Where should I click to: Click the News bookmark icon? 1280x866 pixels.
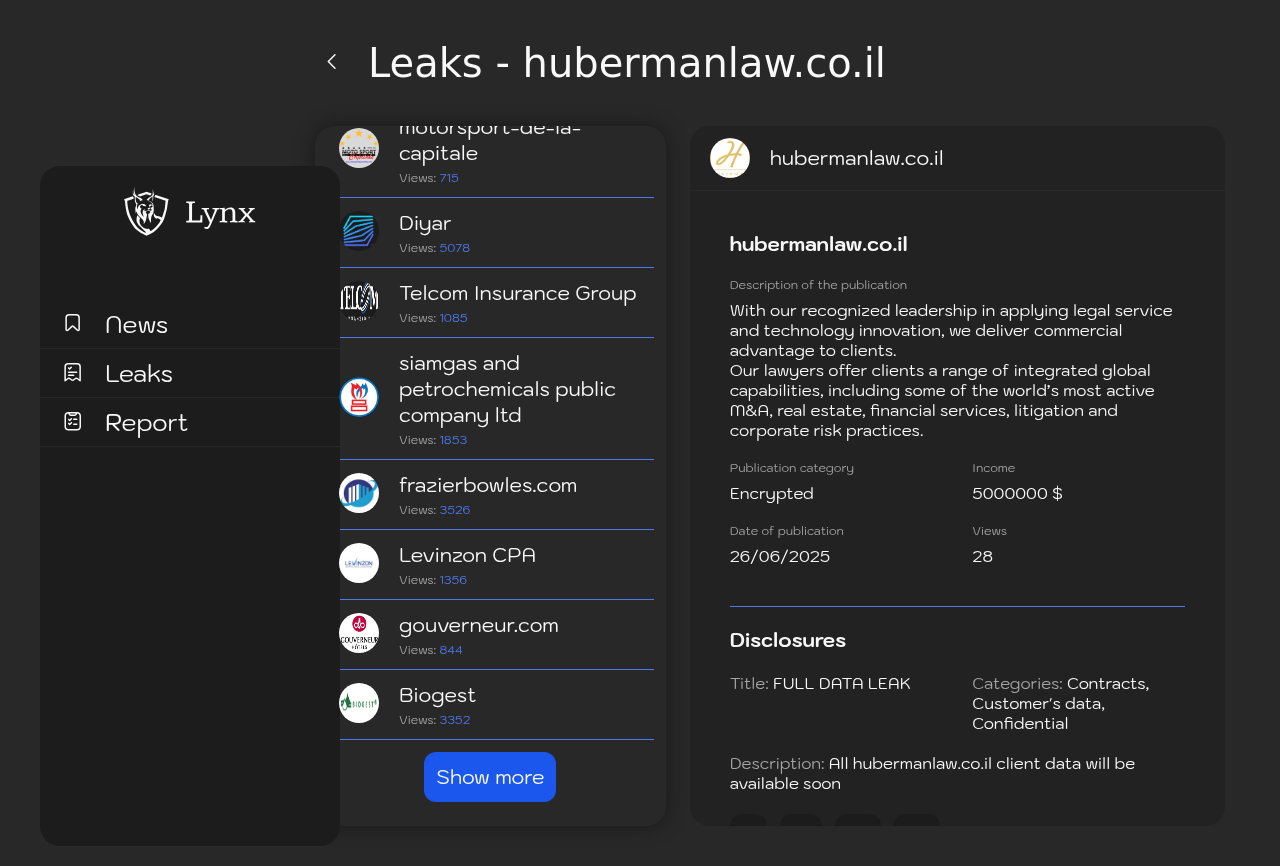(73, 323)
